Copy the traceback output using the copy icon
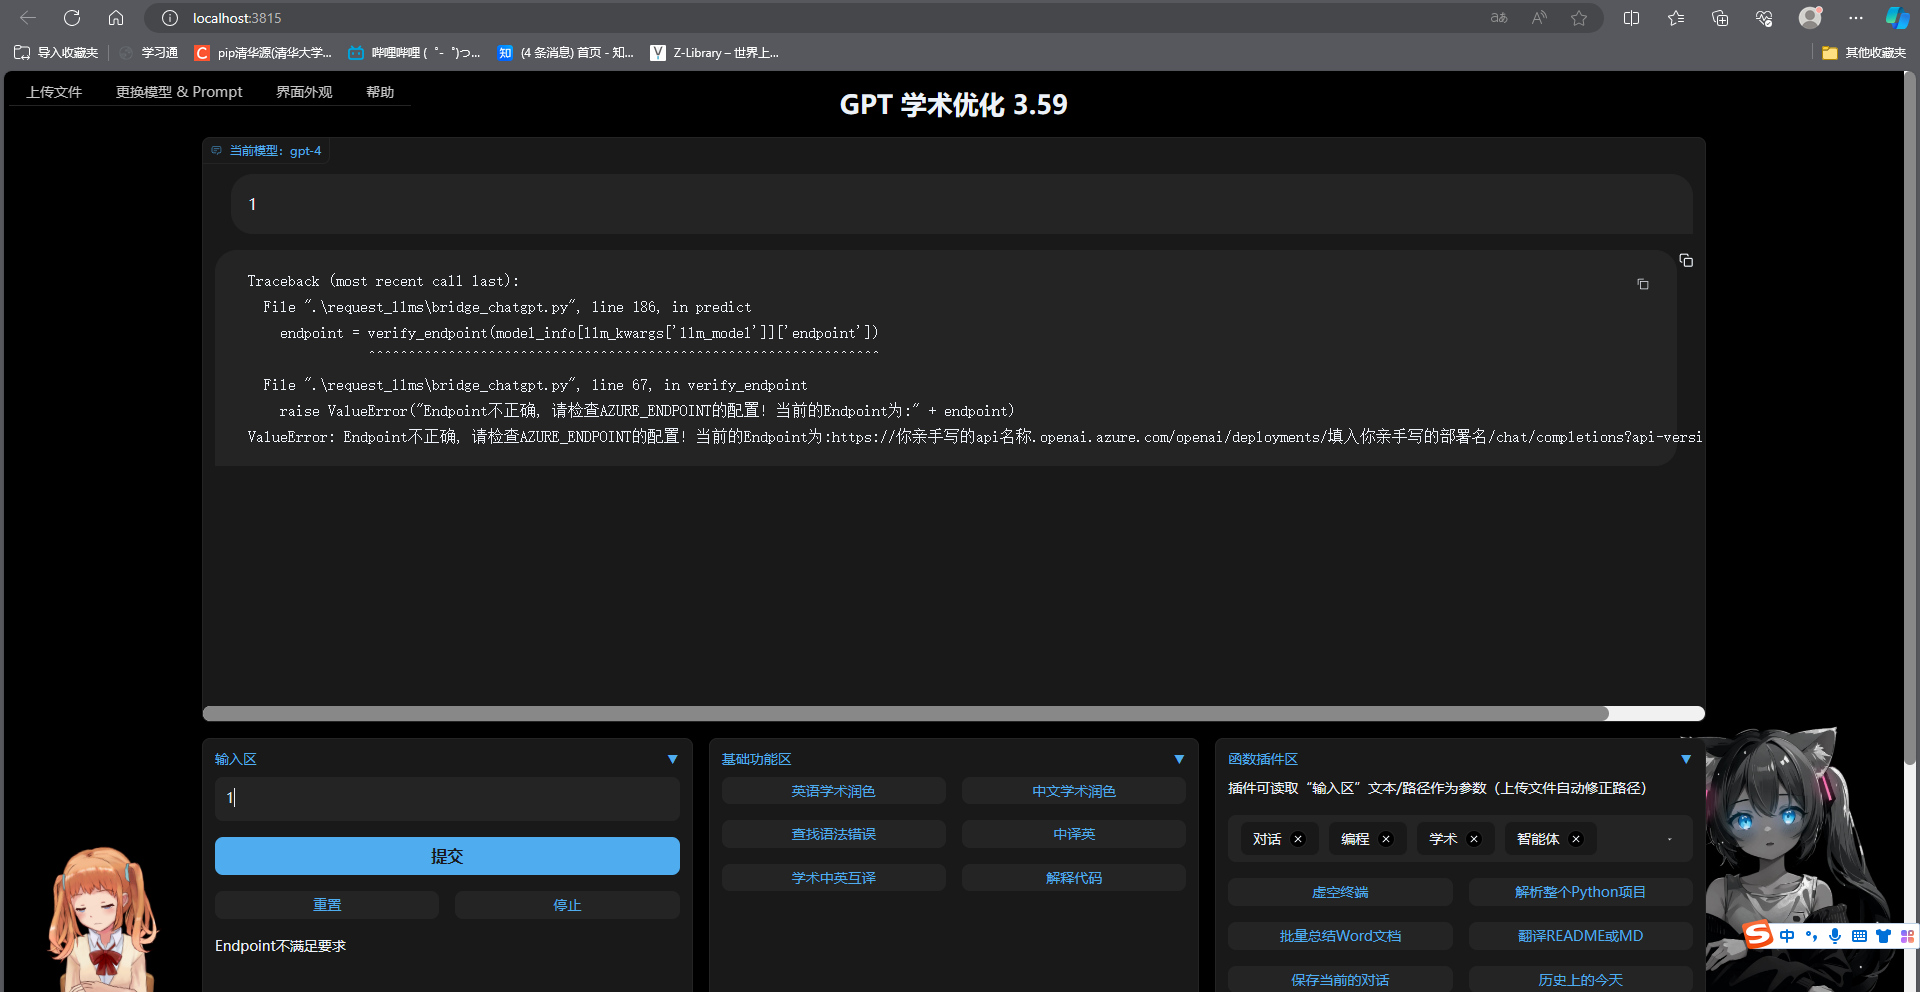Image resolution: width=1920 pixels, height=992 pixels. [1642, 284]
